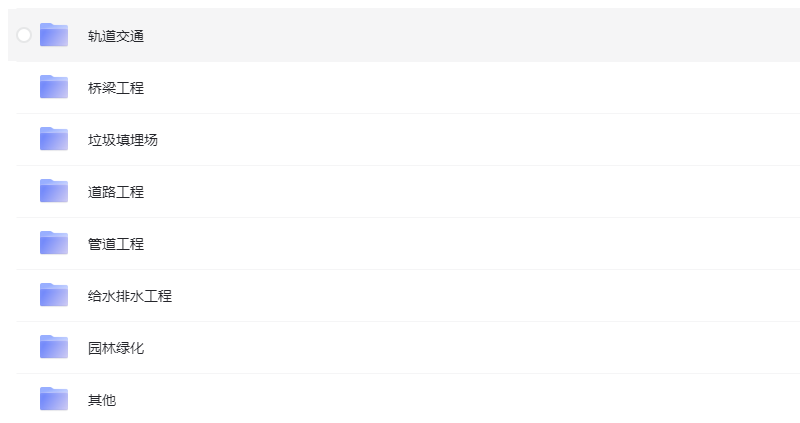Image resolution: width=800 pixels, height=423 pixels.
Task: Click the 道路工程 folder icon
Action: (x=54, y=191)
